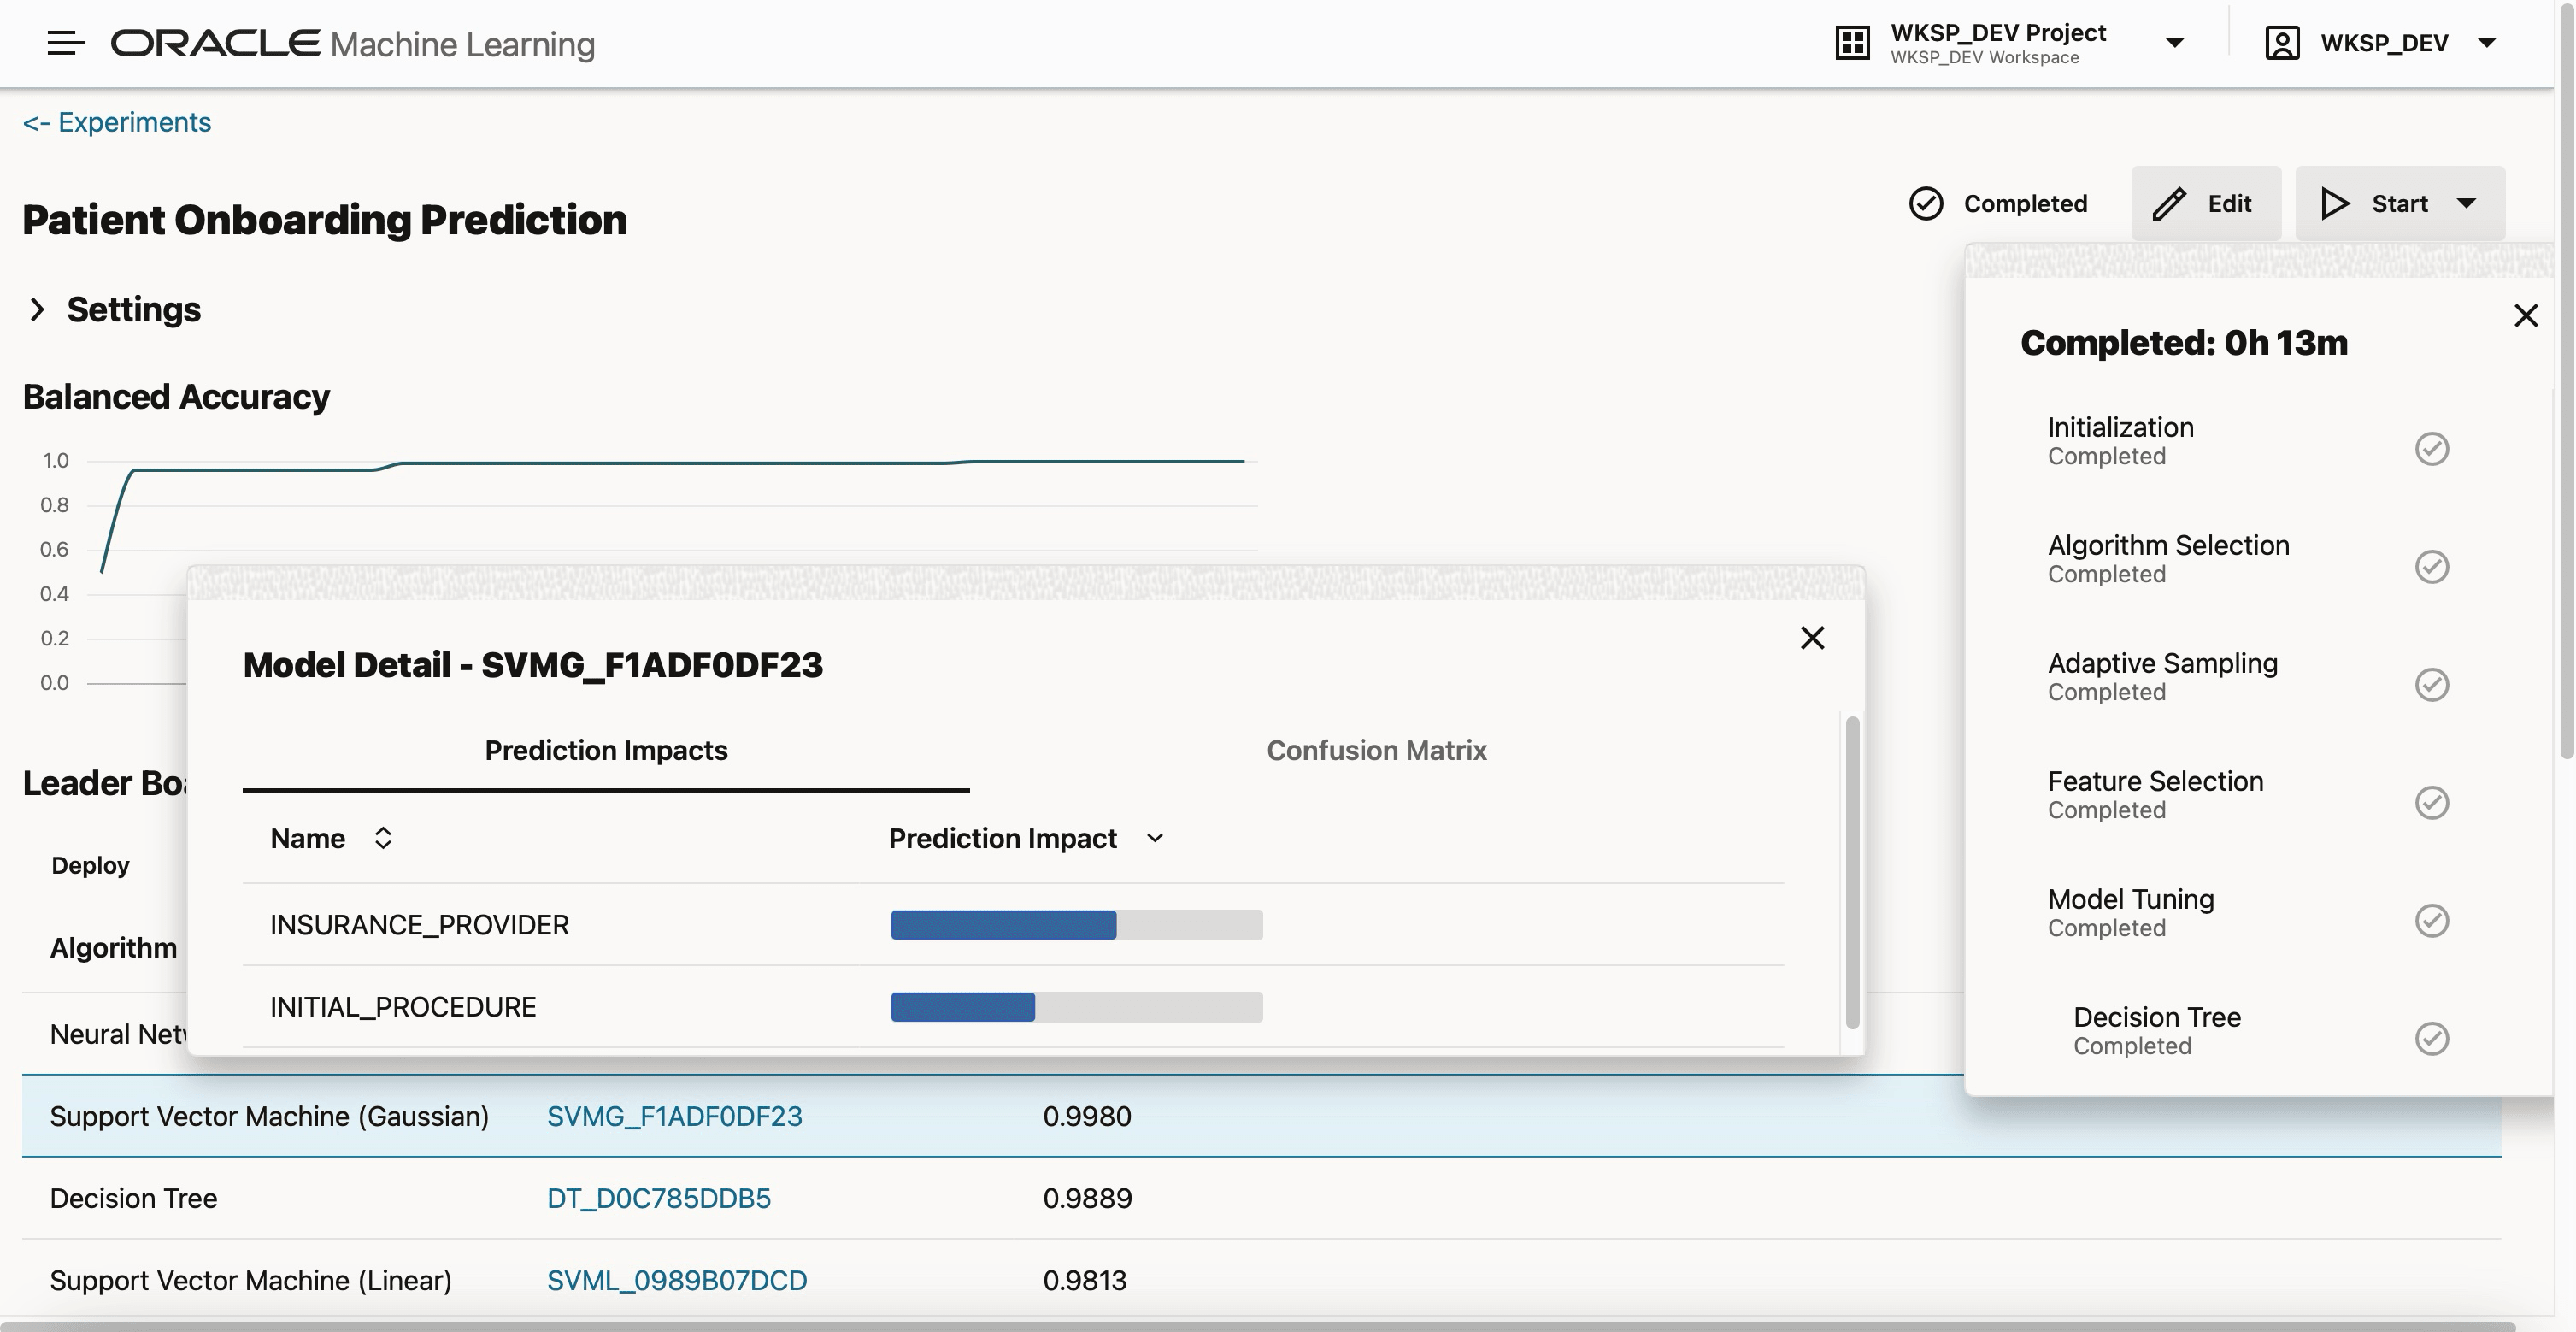Sort by the Name column
This screenshot has height=1332, width=2576.
383,838
